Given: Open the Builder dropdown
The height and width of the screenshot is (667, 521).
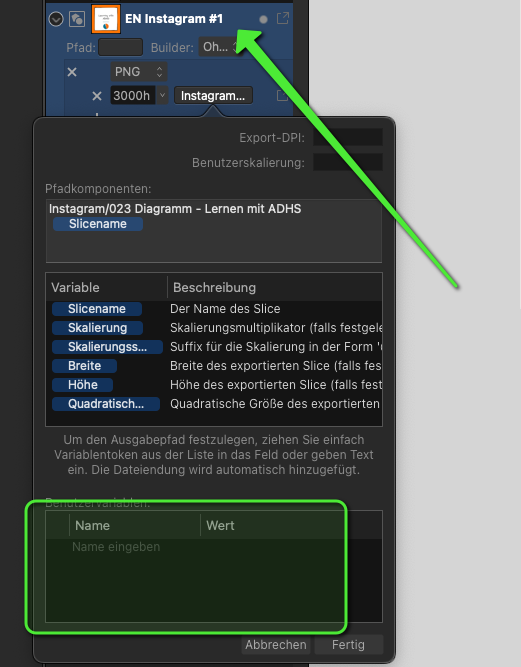Looking at the screenshot, I should [x=220, y=47].
